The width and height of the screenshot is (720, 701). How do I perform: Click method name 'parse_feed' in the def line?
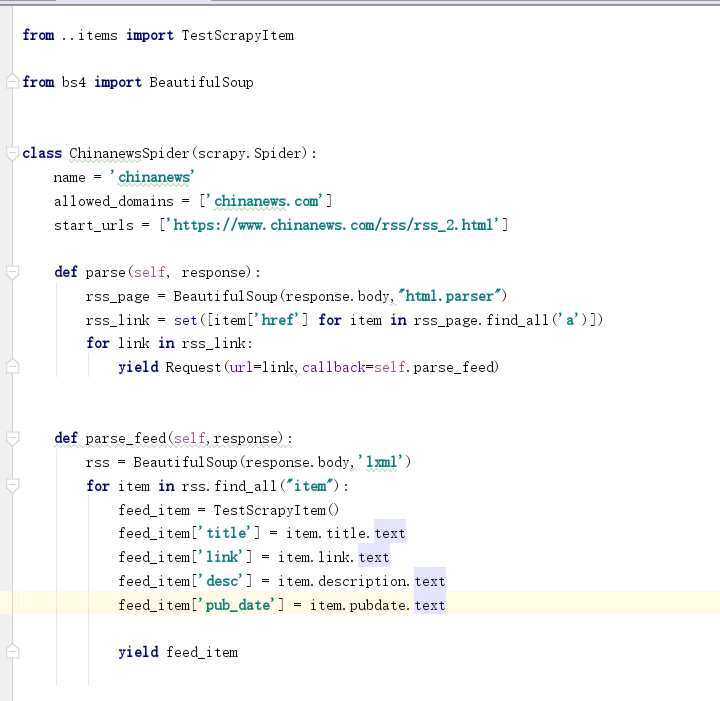coord(125,438)
